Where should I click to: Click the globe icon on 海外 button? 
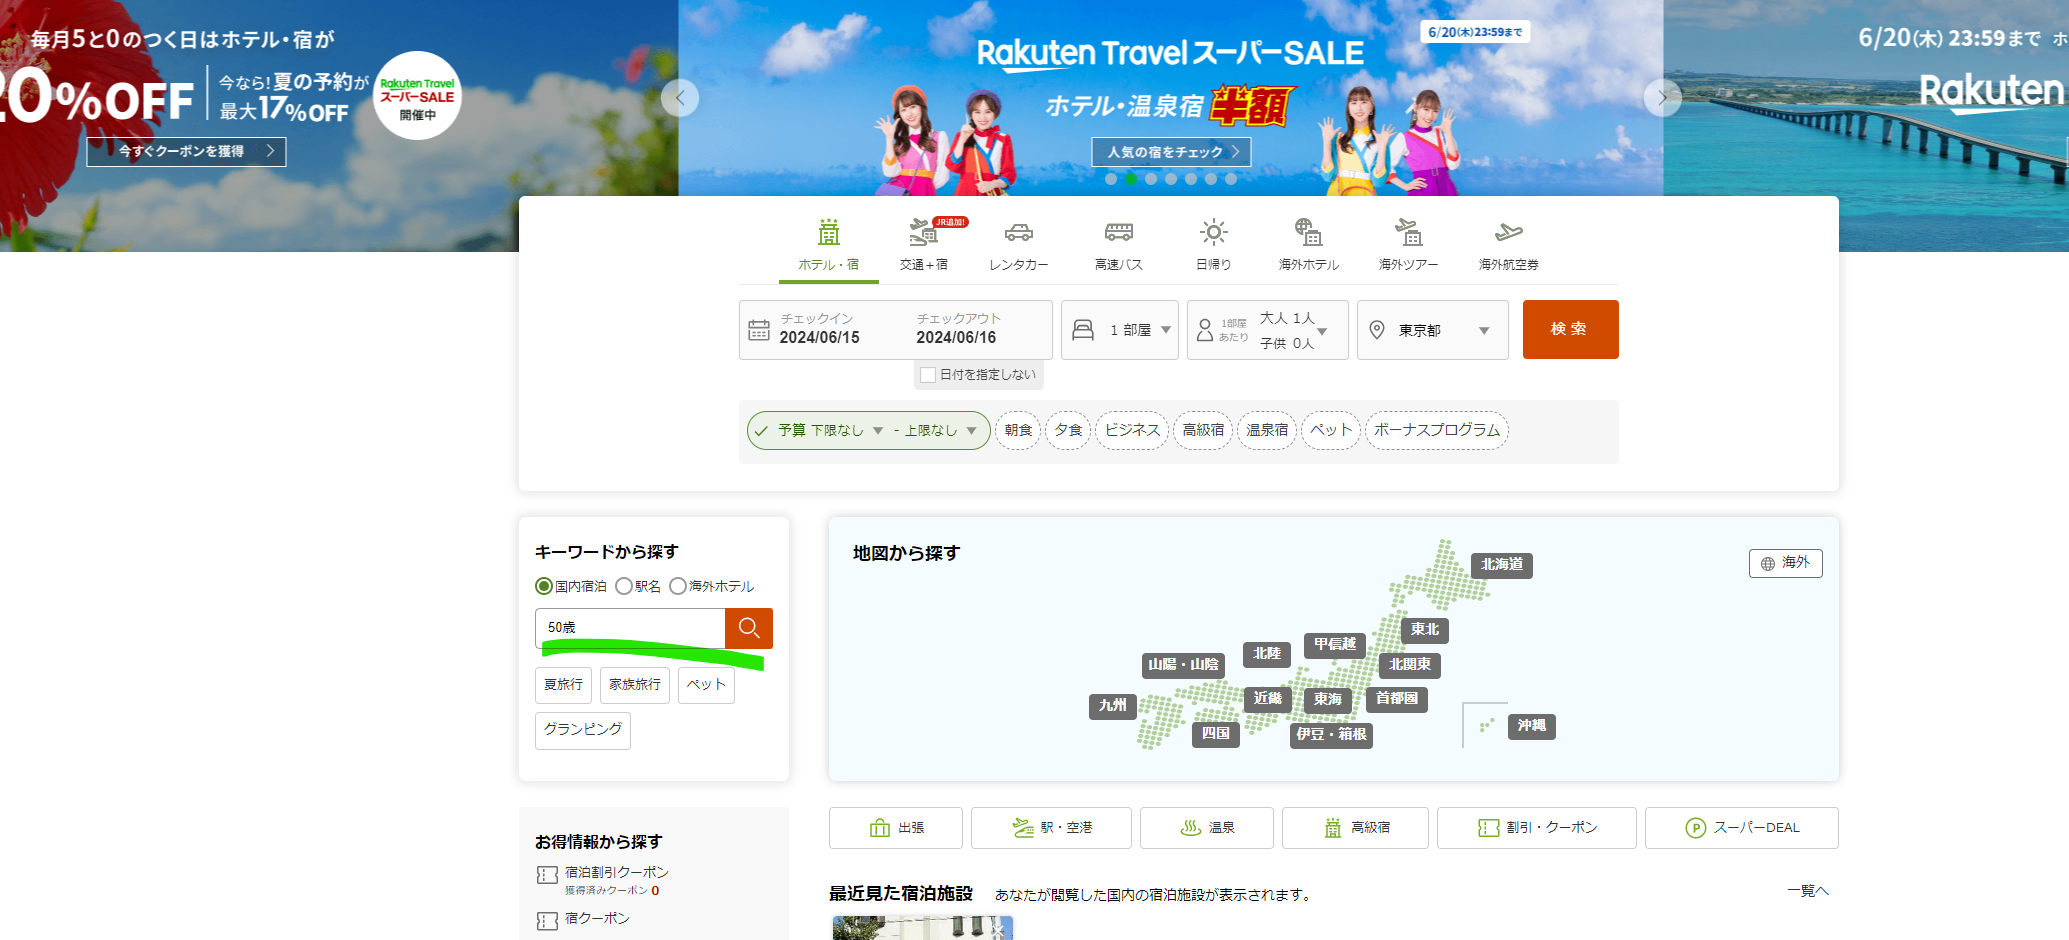1768,564
